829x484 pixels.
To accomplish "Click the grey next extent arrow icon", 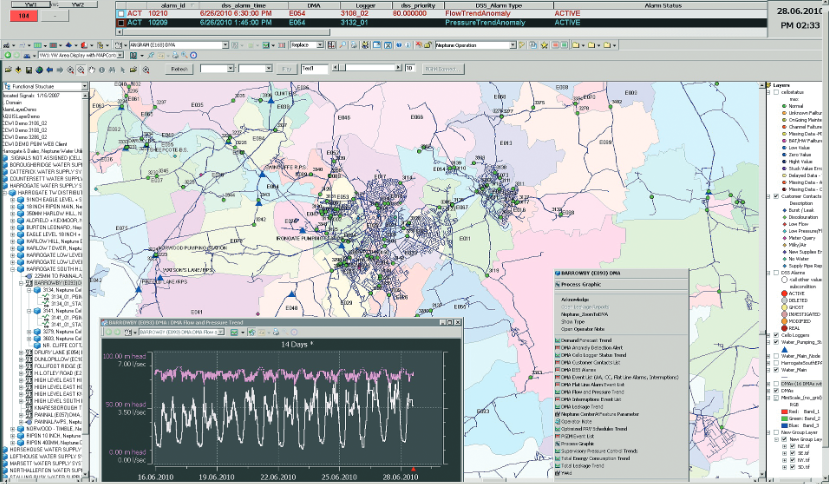I will 60,69.
